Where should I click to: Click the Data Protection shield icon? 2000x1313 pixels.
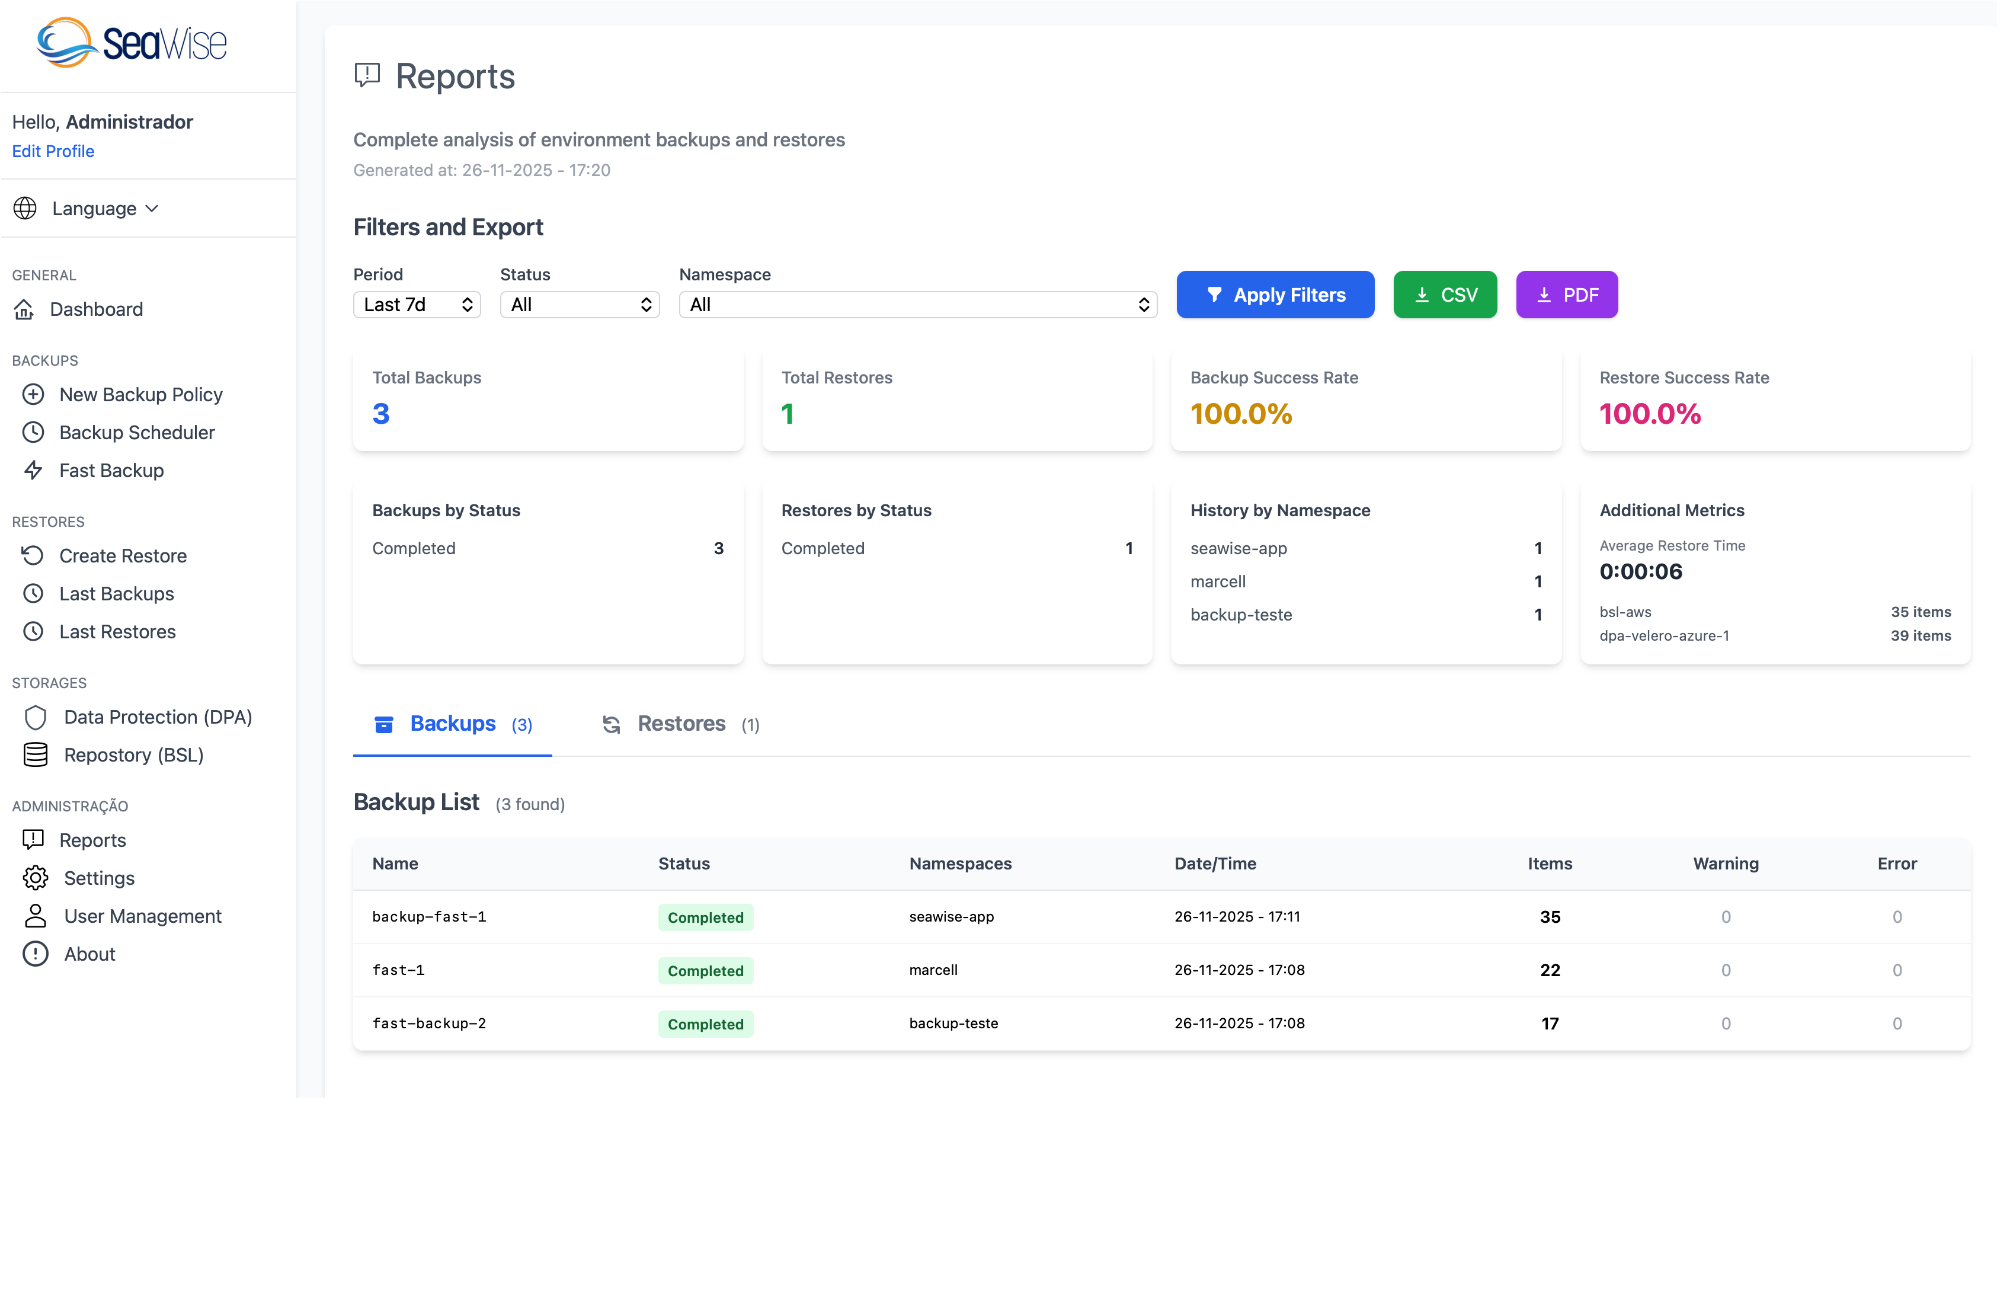pos(36,718)
